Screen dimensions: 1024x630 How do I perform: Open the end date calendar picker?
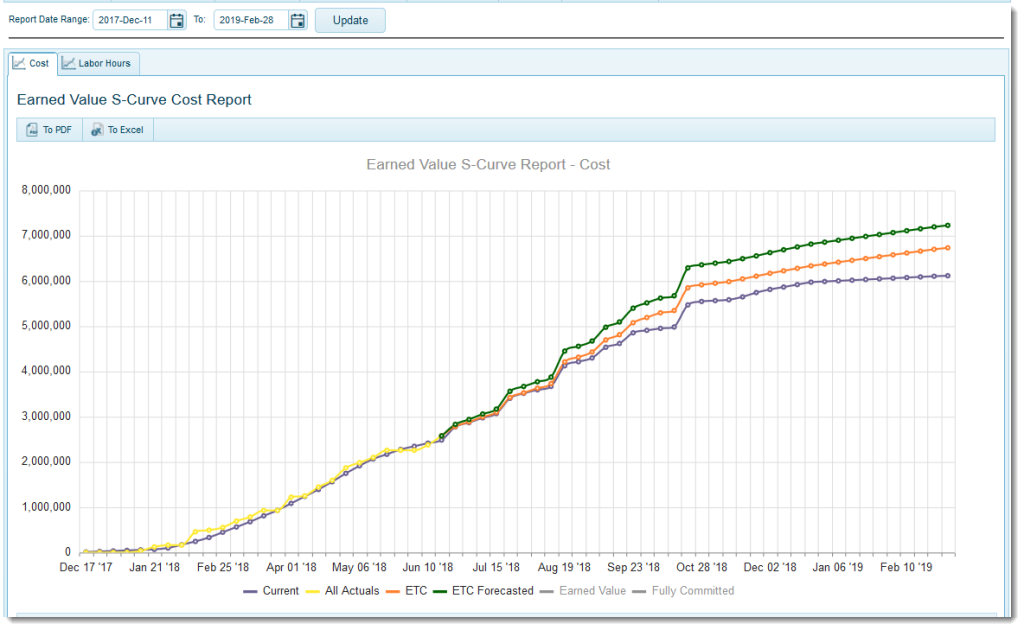click(297, 20)
